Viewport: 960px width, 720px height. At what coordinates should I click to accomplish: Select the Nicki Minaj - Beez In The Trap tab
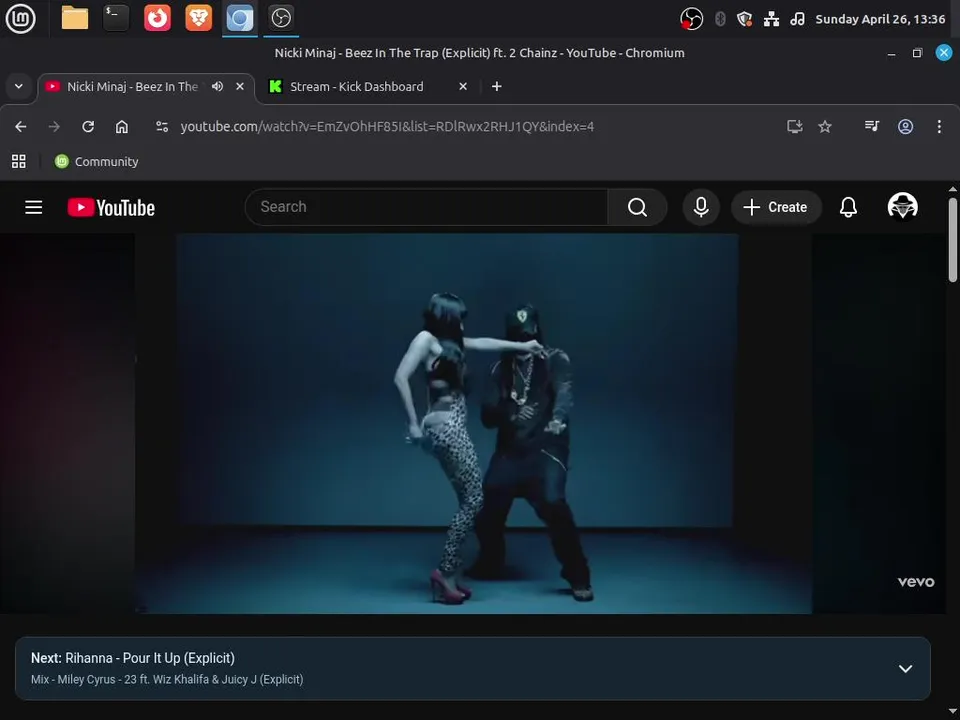click(132, 86)
